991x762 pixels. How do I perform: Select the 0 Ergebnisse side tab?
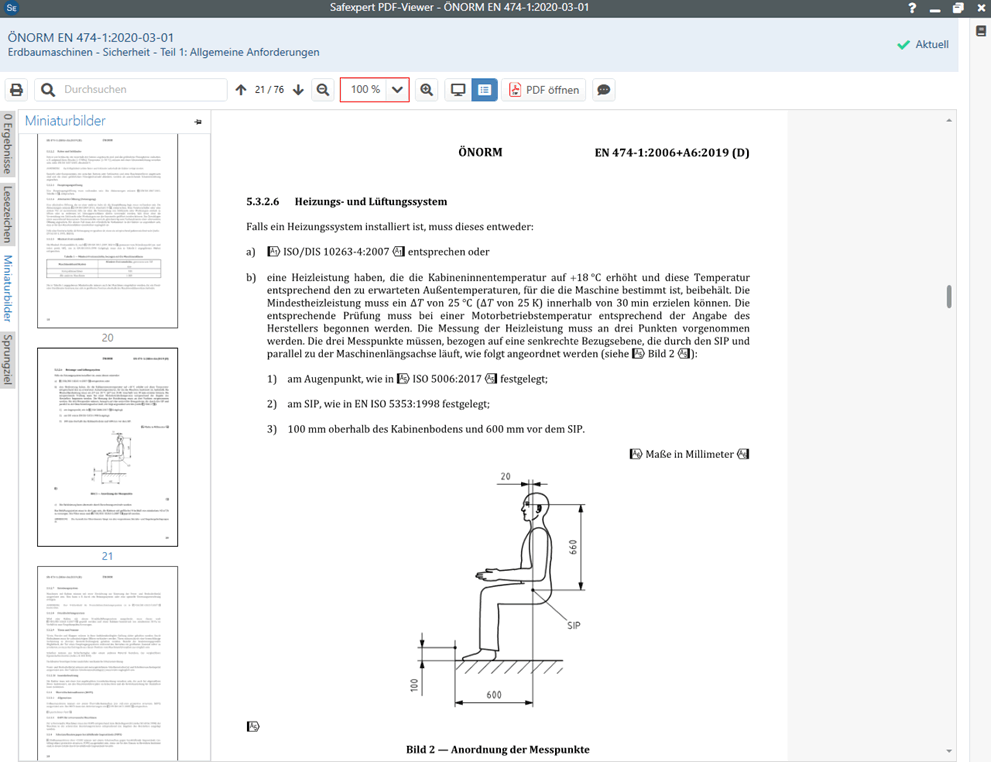8,145
